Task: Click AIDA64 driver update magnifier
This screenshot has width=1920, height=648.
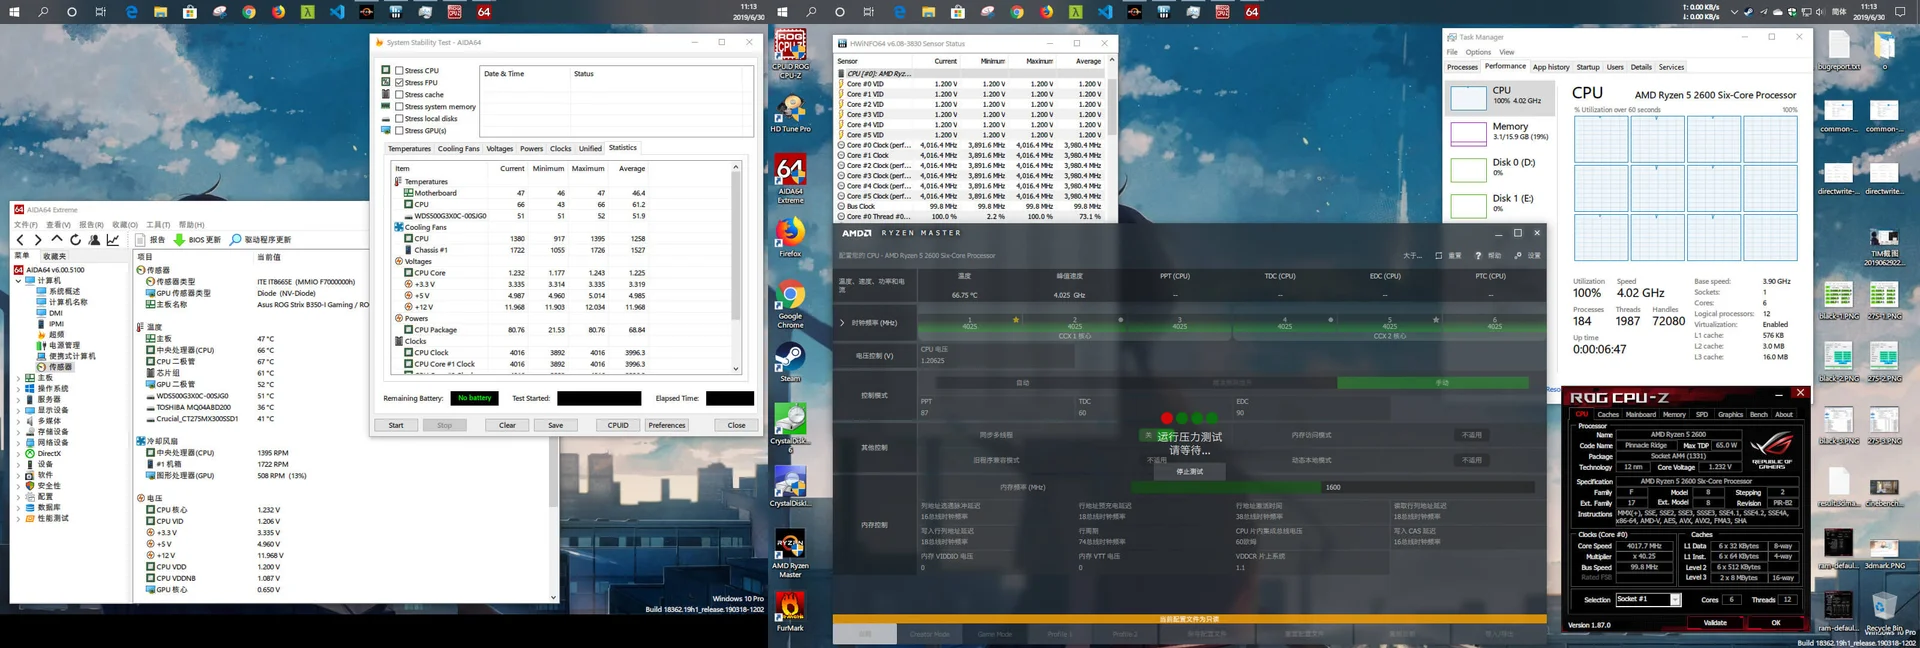Action: pyautogui.click(x=236, y=240)
